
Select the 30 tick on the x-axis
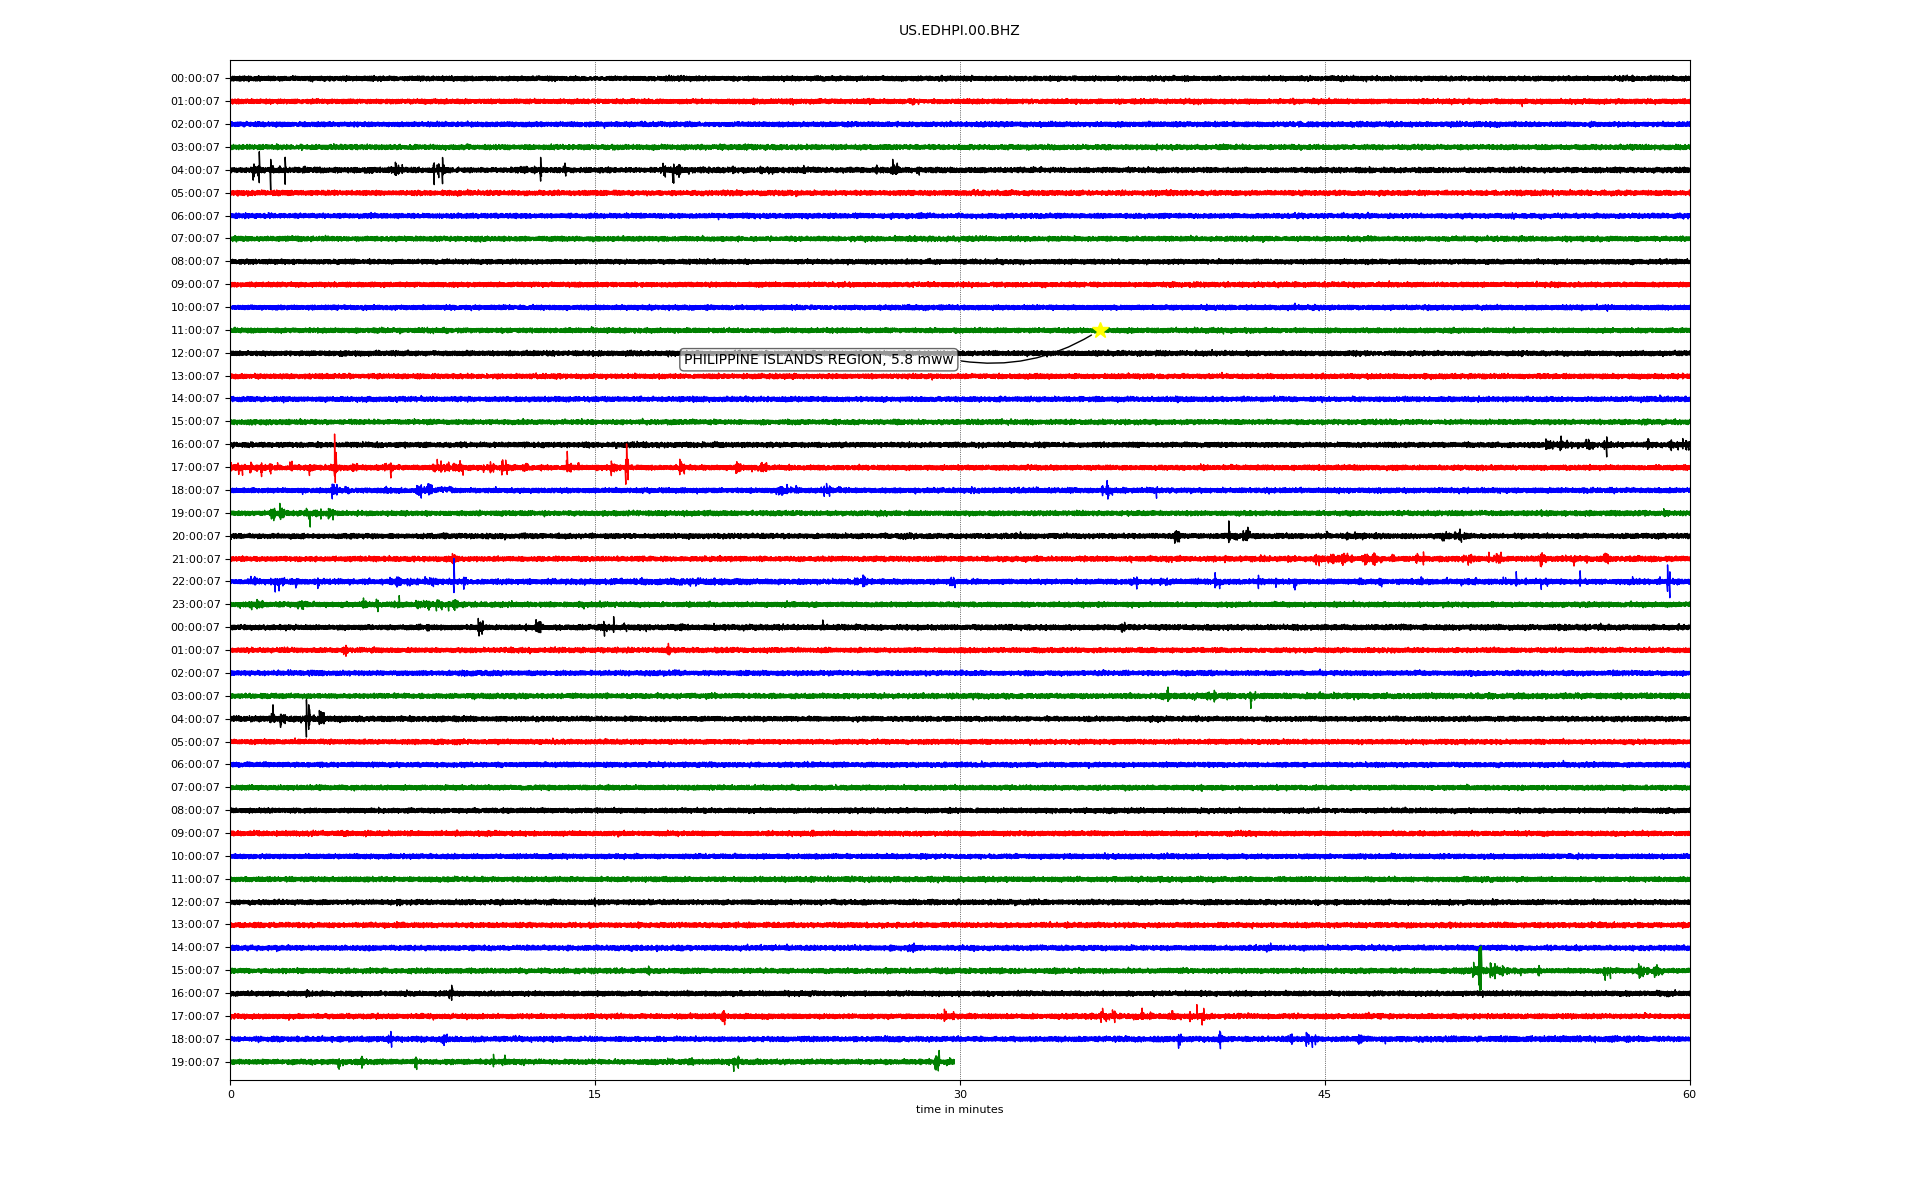(960, 1094)
